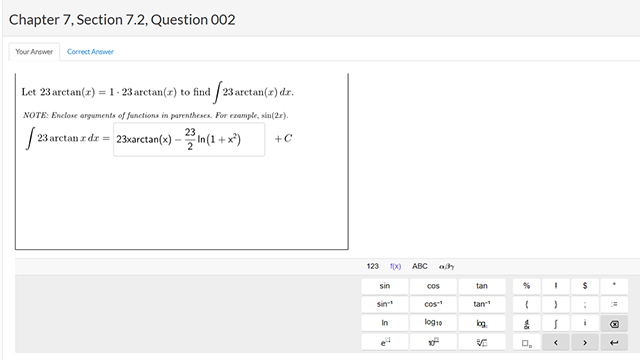Insert the e exponent key

(384, 342)
